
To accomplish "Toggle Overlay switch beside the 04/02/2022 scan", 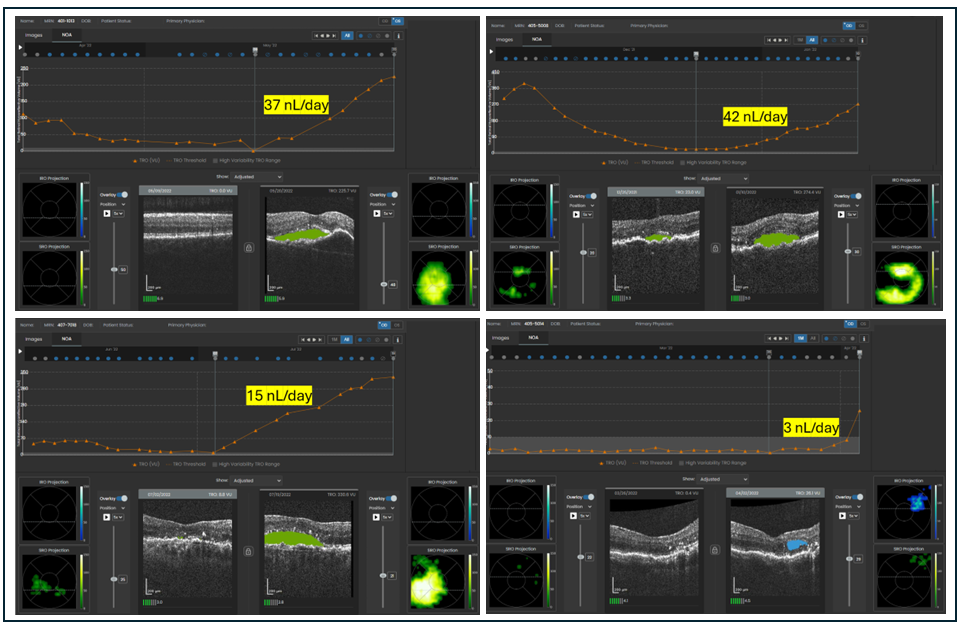I will coord(857,497).
